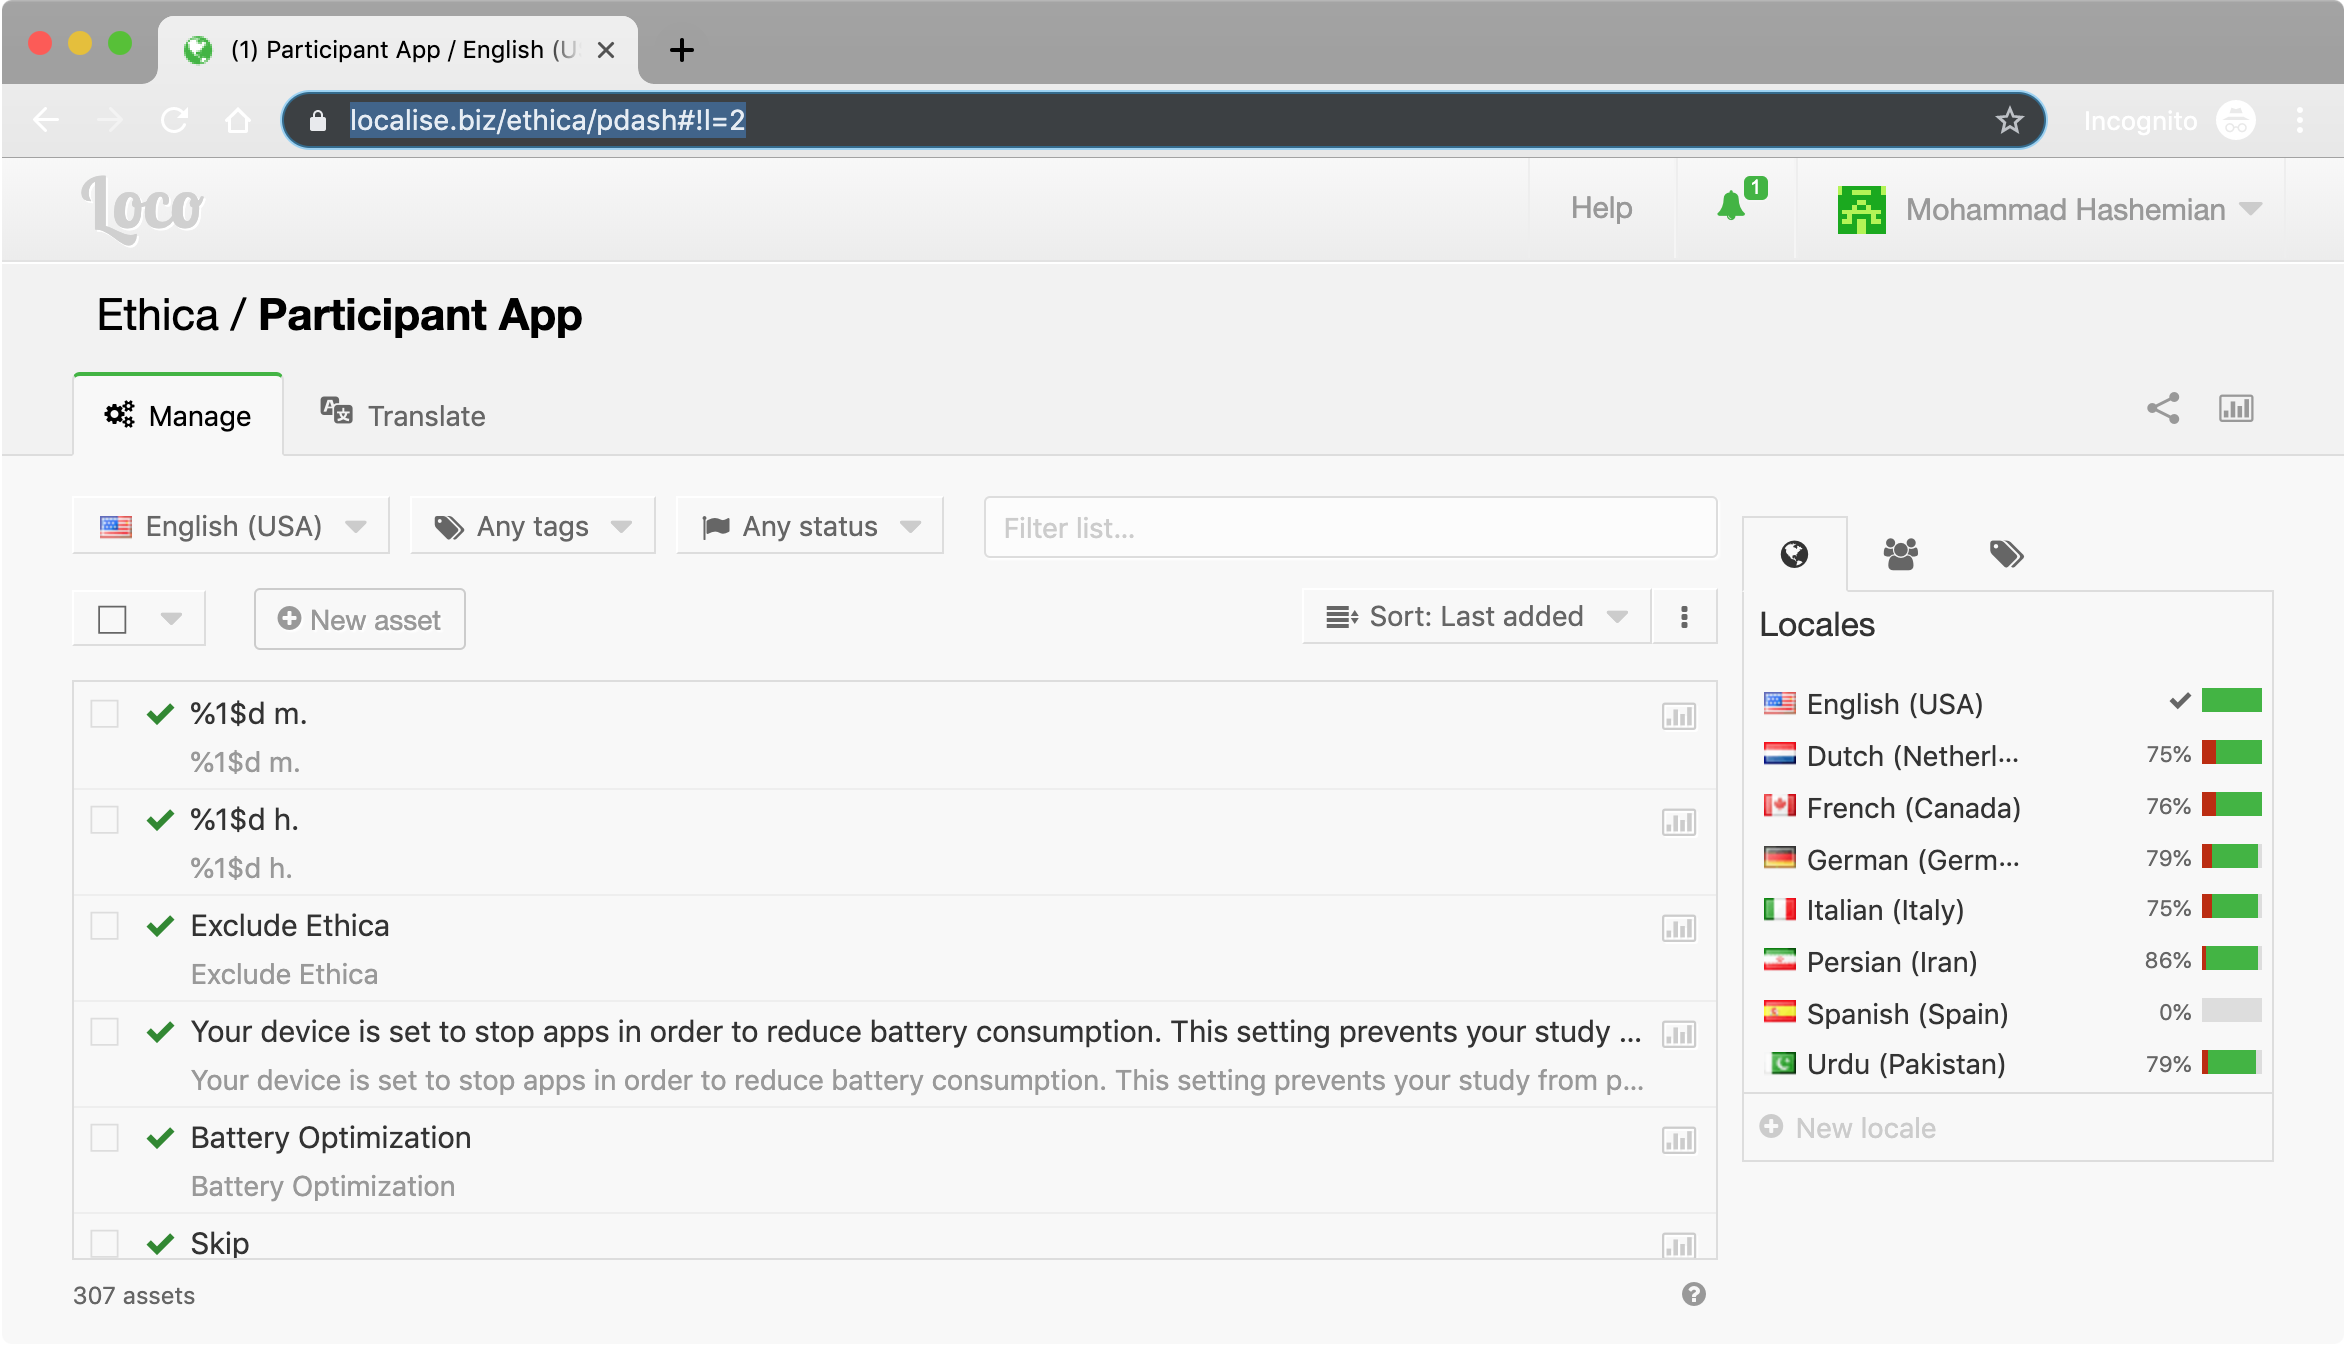
Task: Switch to the team members panel icon
Action: (1900, 553)
